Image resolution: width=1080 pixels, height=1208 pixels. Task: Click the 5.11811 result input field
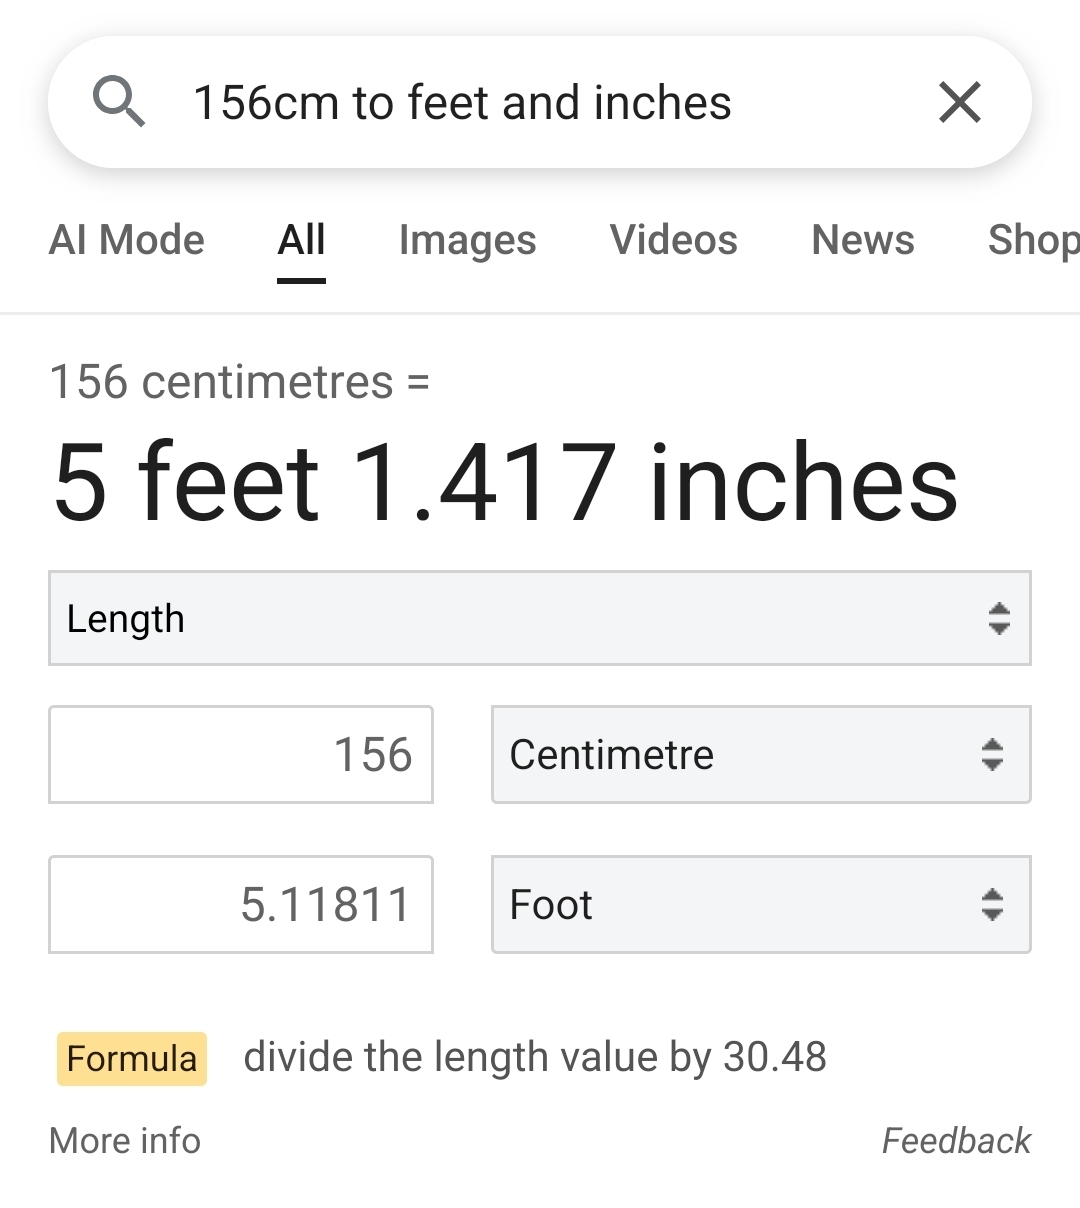pos(241,904)
